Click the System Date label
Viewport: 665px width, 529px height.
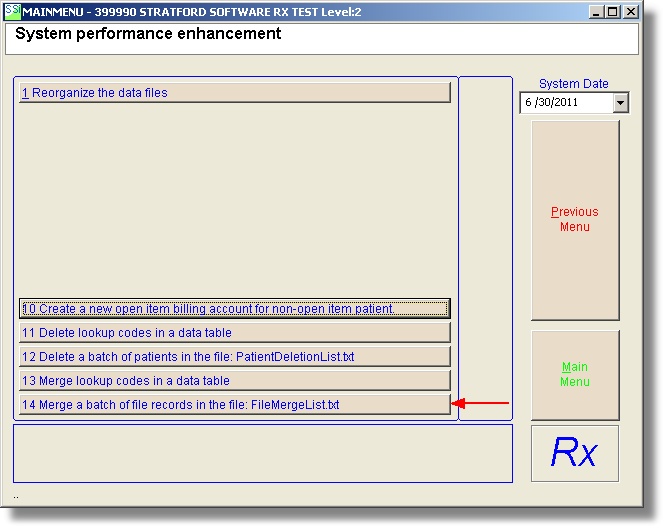pos(573,84)
